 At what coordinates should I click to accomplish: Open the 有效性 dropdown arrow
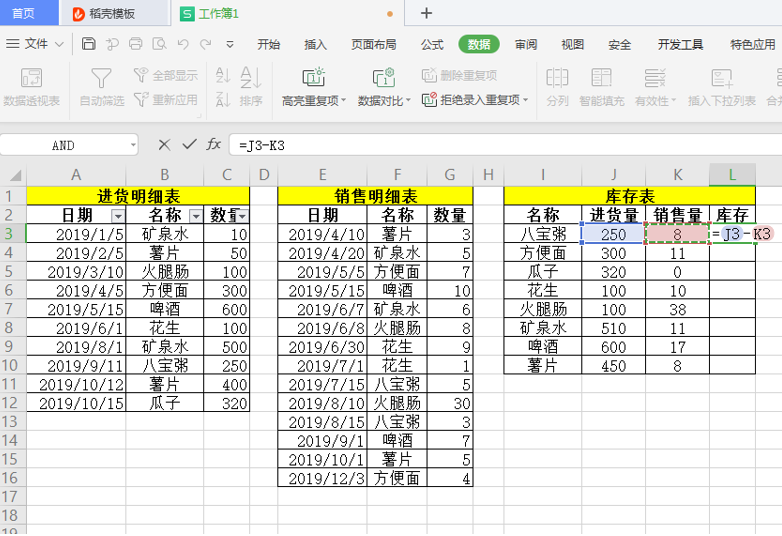pyautogui.click(x=674, y=101)
